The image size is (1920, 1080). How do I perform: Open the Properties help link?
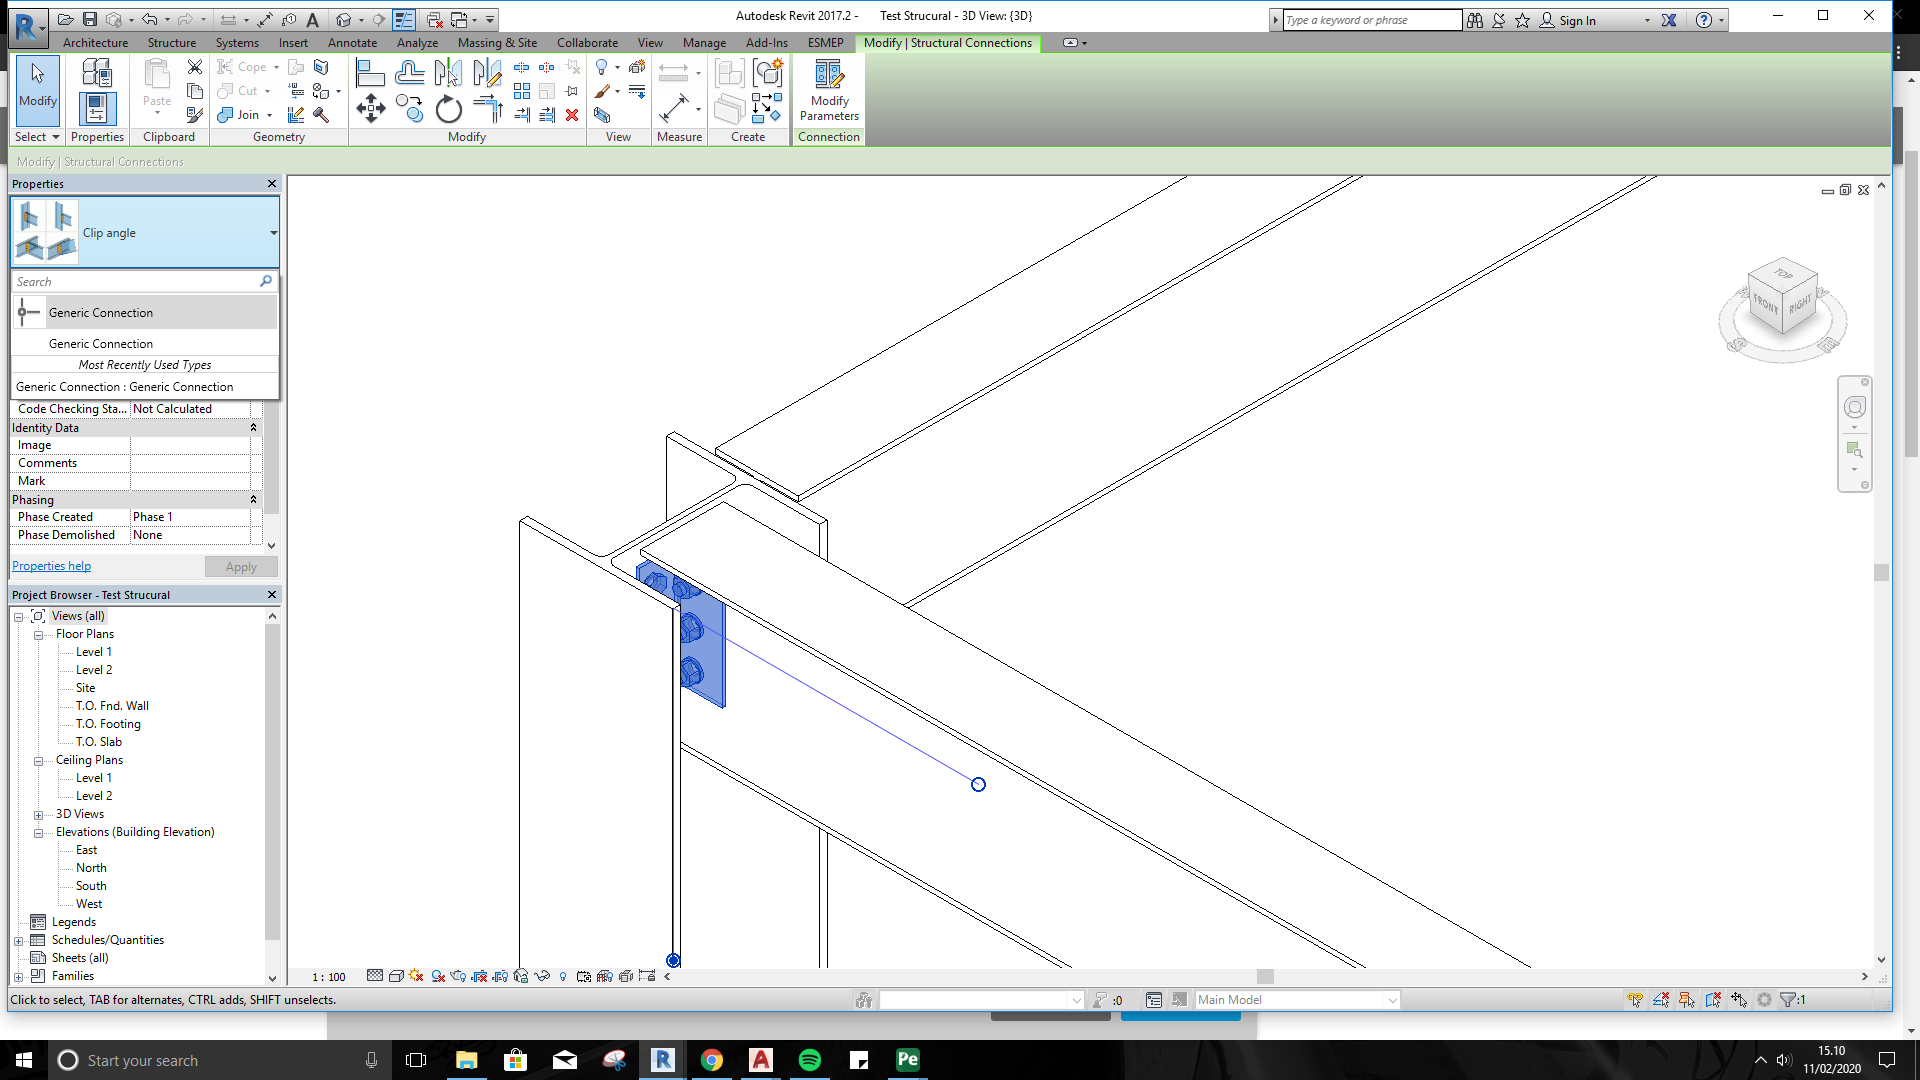51,565
